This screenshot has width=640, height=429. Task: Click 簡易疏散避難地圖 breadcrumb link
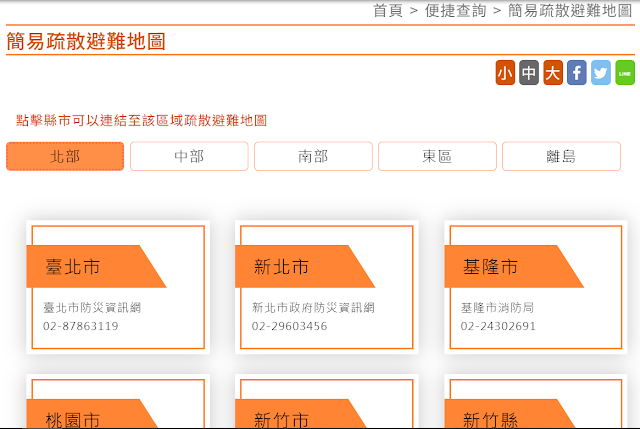click(570, 11)
